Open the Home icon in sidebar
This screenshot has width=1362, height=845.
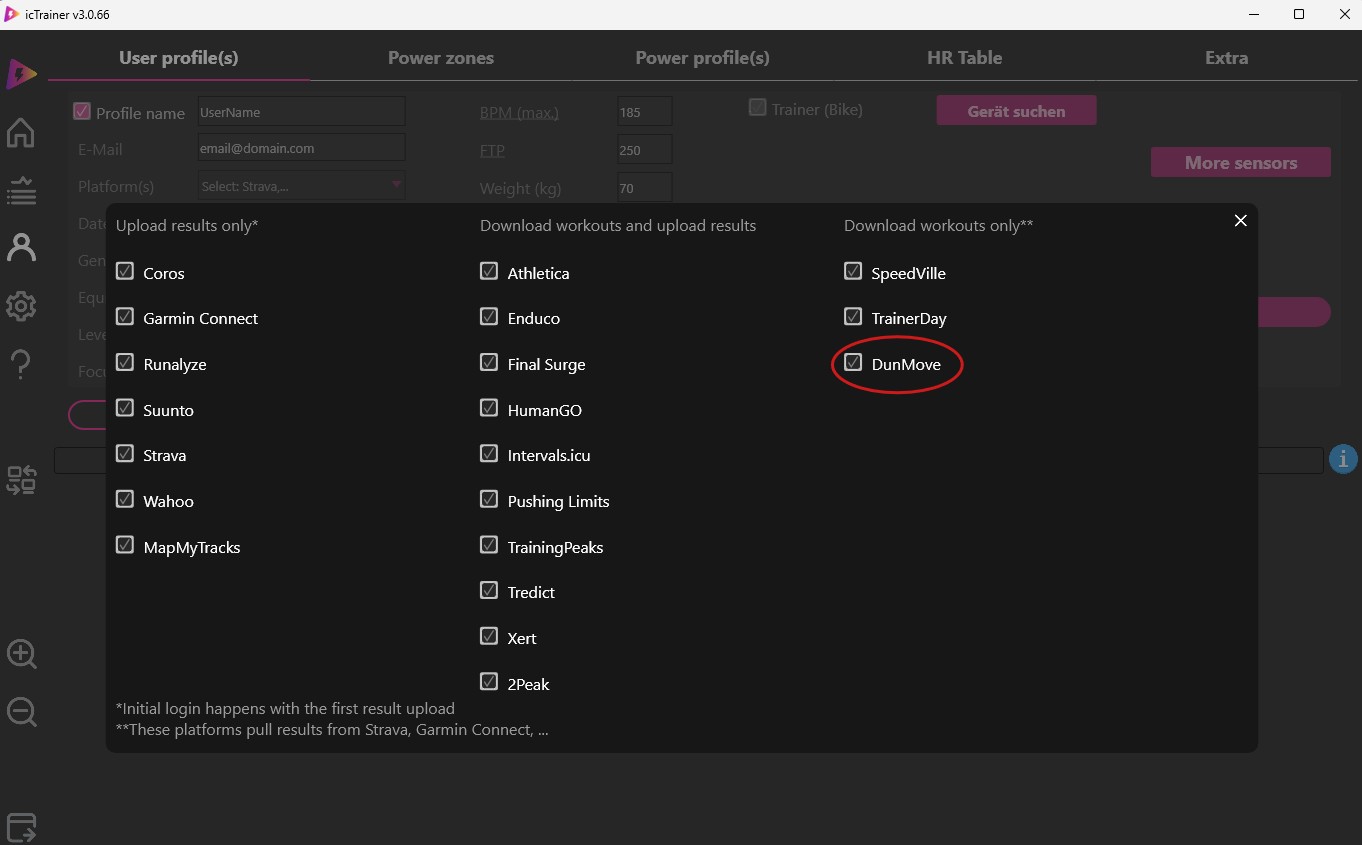pyautogui.click(x=21, y=132)
